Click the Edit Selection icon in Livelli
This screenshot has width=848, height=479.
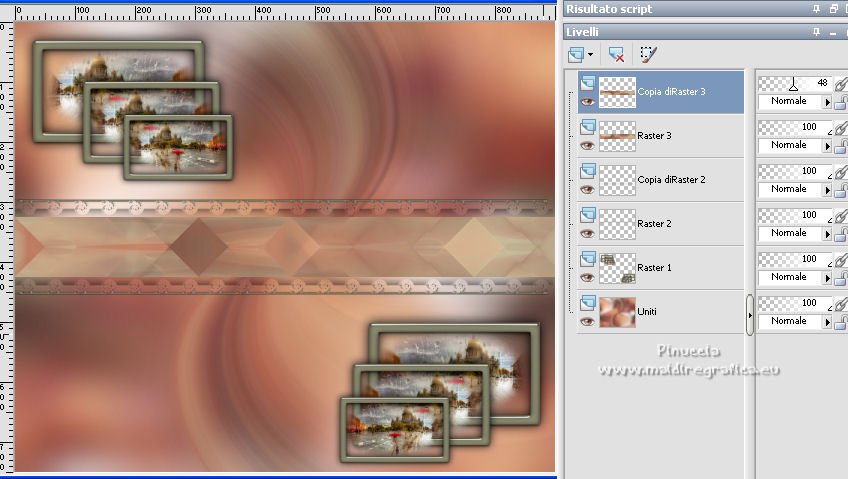click(648, 54)
